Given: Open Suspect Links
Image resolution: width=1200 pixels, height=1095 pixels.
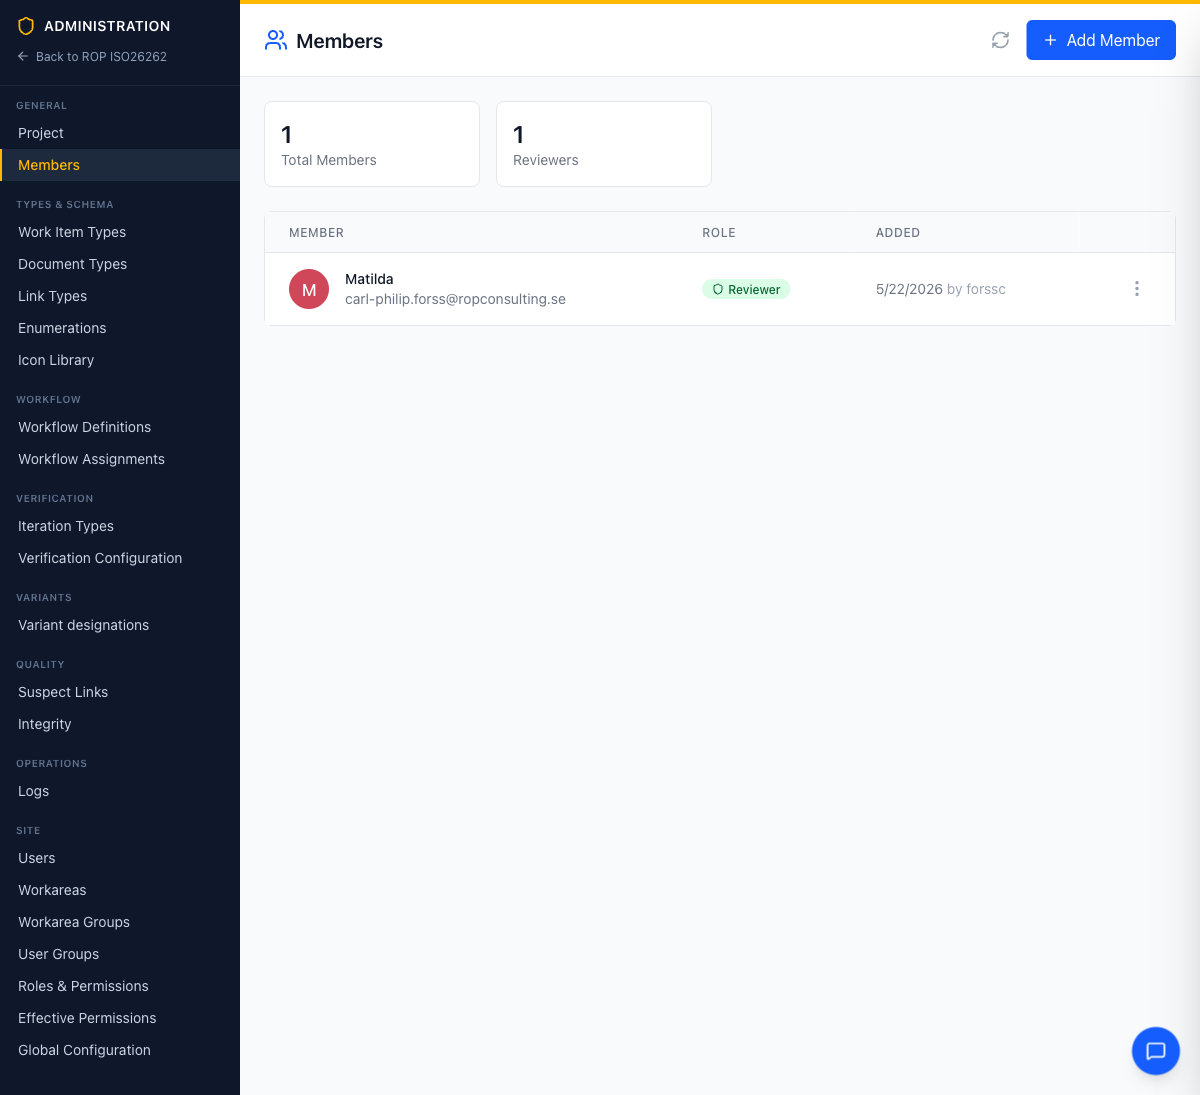Looking at the screenshot, I should (x=120, y=692).
